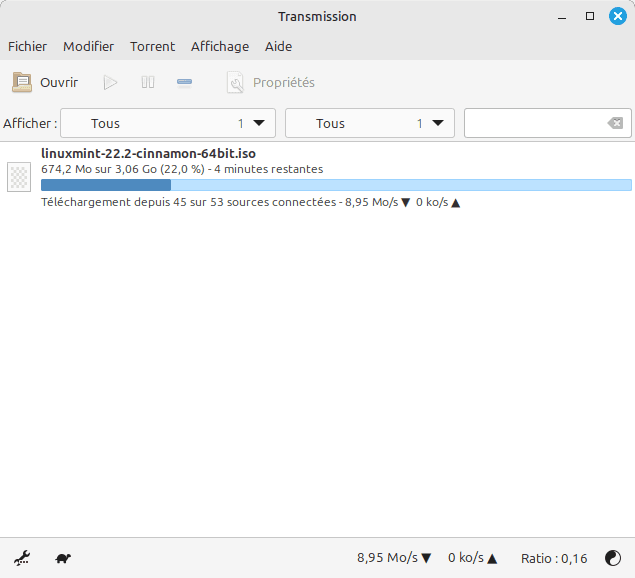635x578 pixels.
Task: Open the wrench options icon in status bar
Action: point(22,558)
